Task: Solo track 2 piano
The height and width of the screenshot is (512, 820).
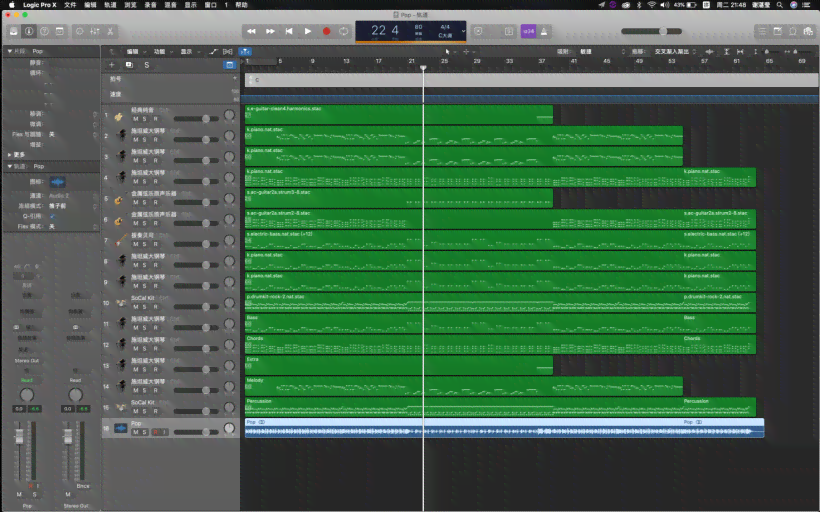Action: 145,140
